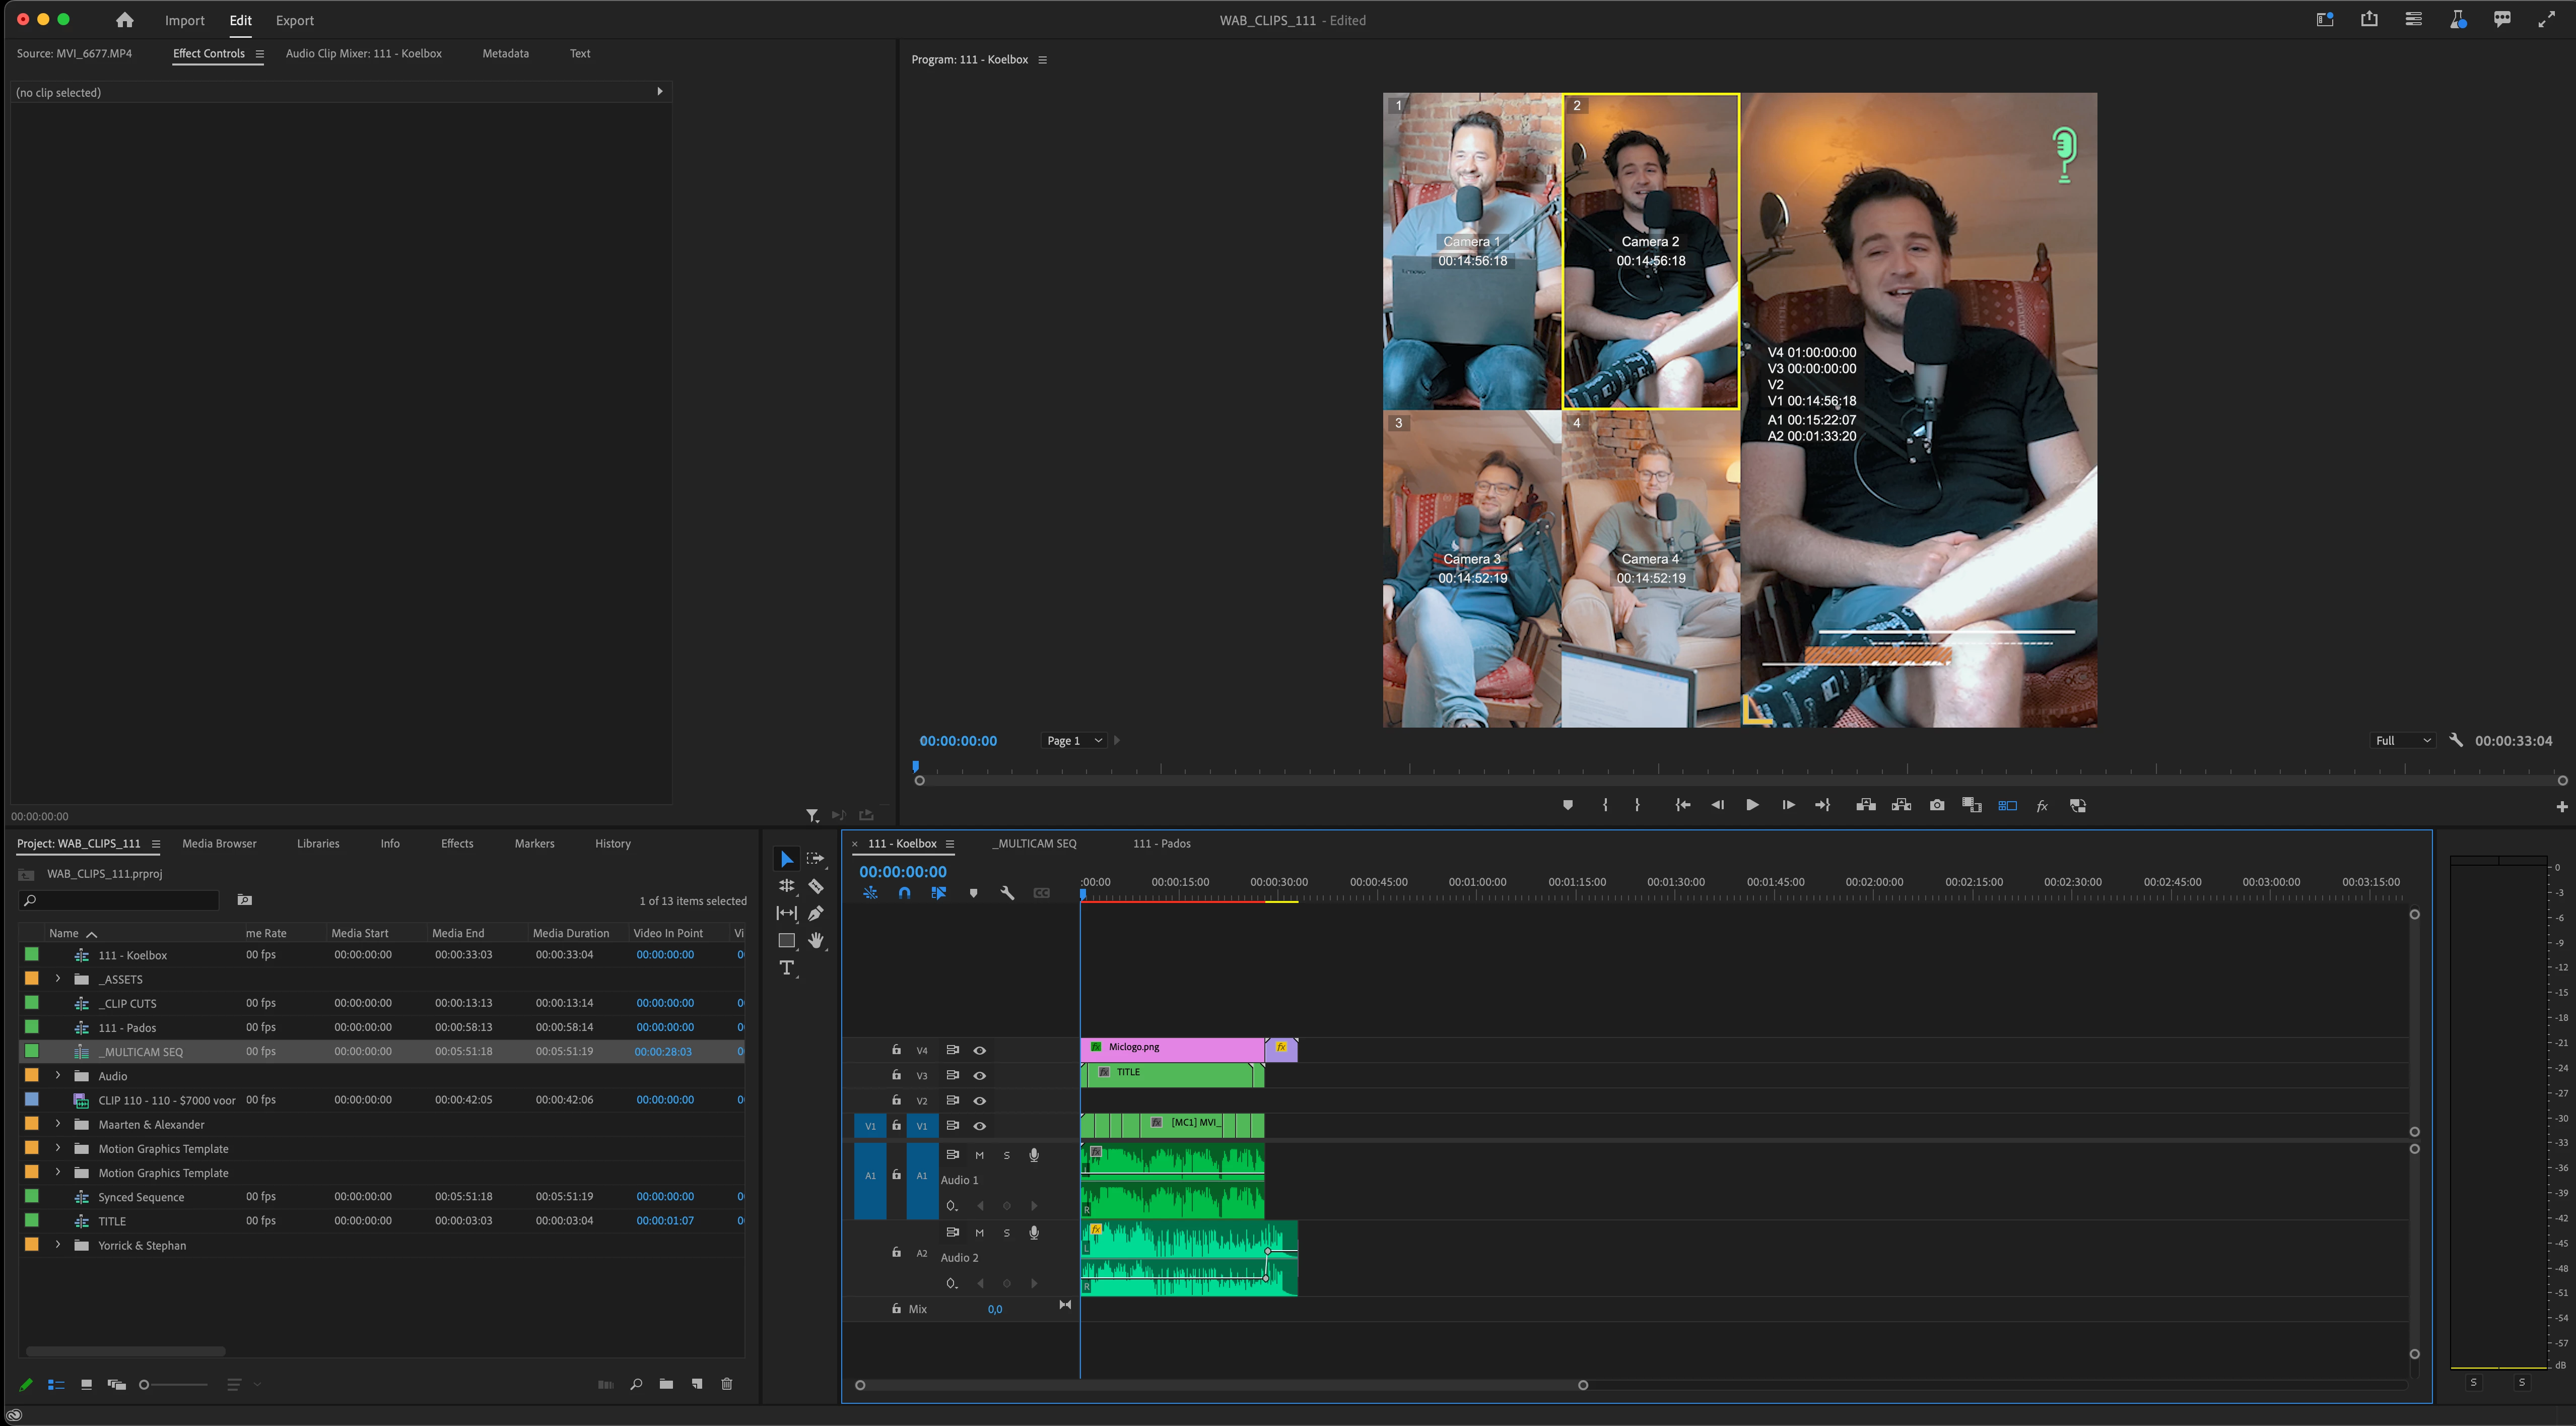Toggle lock on track V3
2576x1426 pixels.
(896, 1075)
